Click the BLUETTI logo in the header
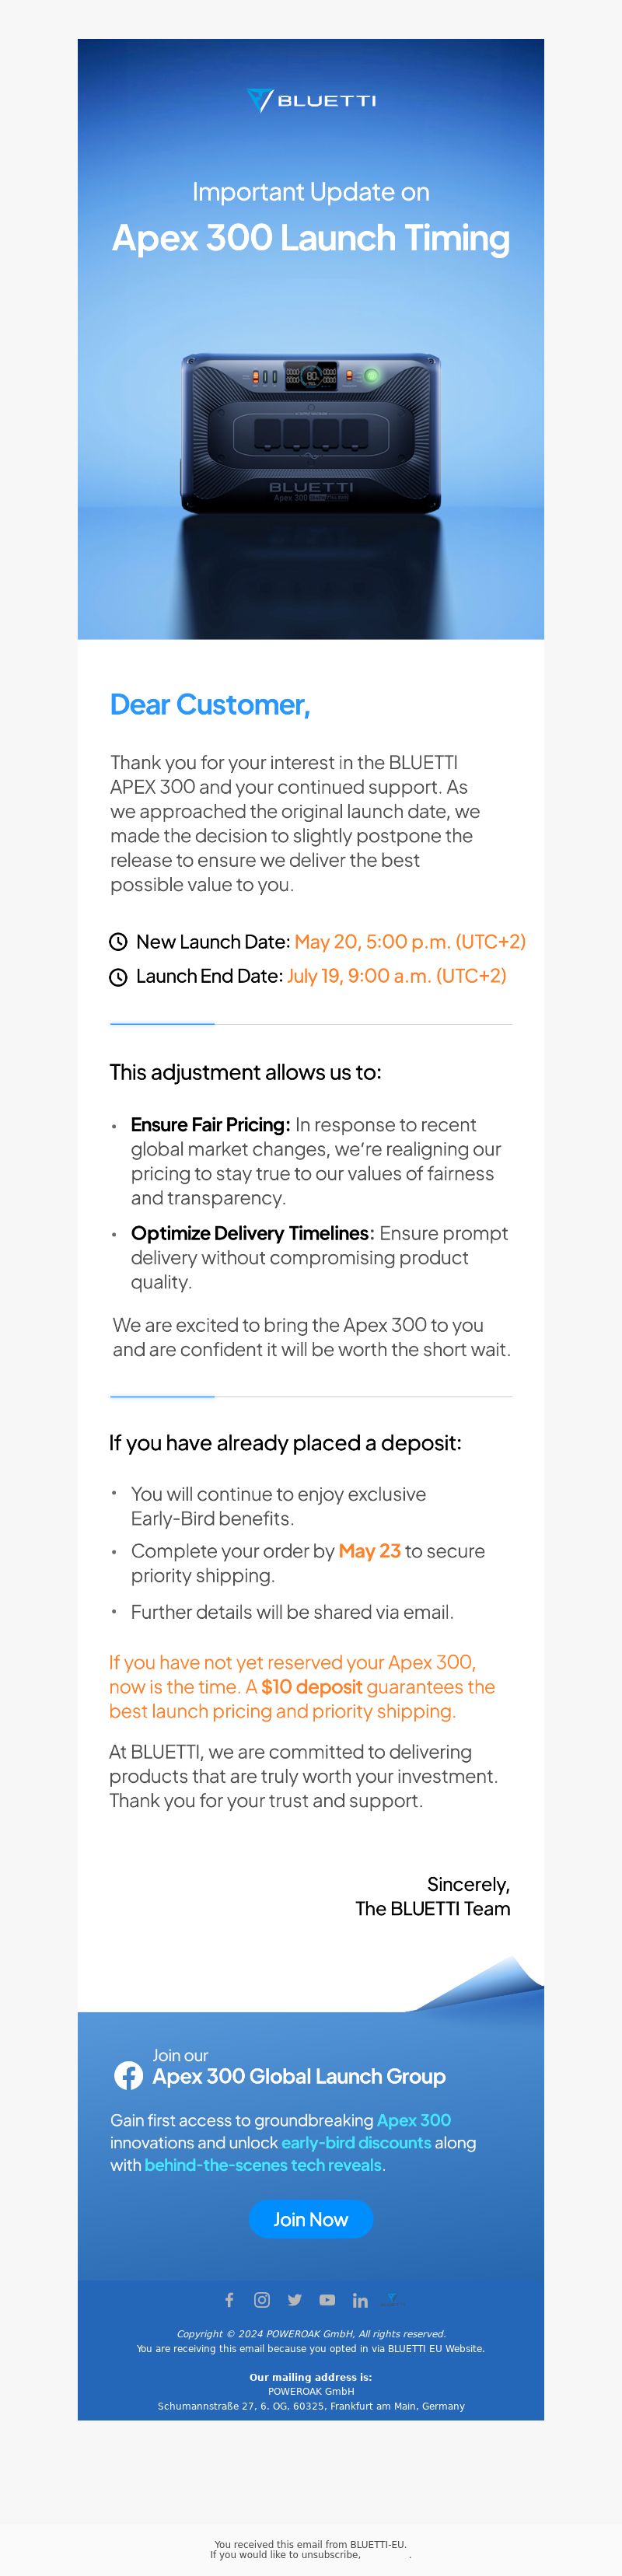 (311, 100)
